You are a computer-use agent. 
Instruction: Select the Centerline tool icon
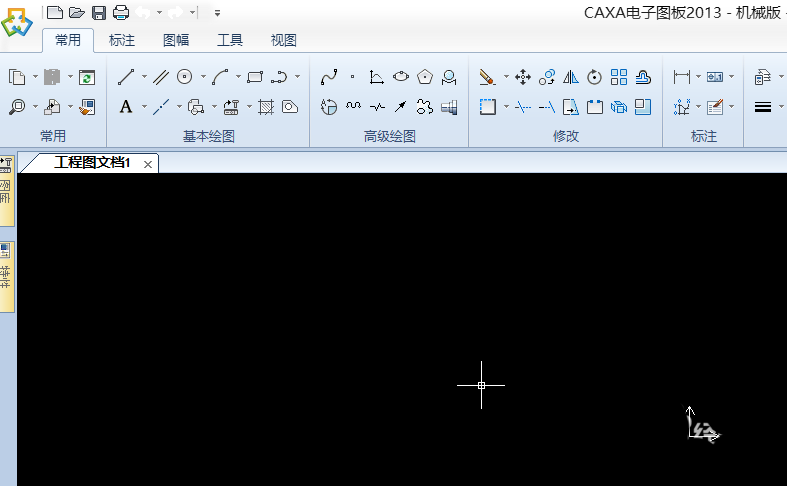pyautogui.click(x=161, y=106)
